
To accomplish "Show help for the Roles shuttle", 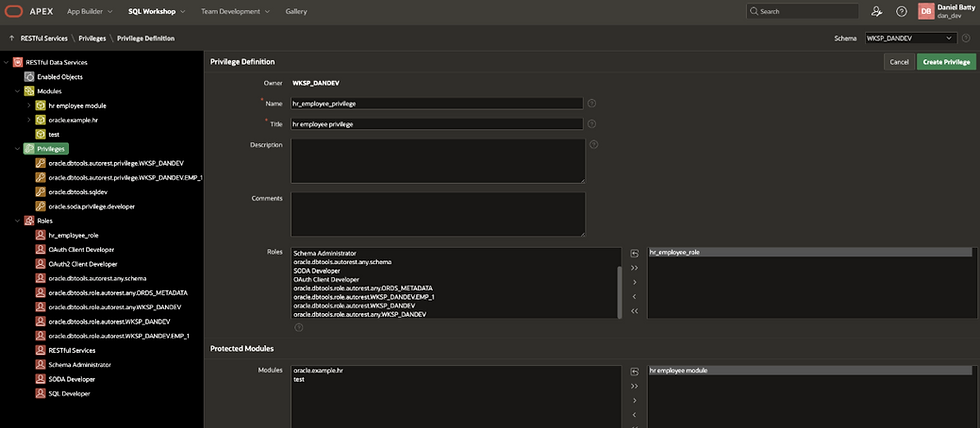I will [298, 327].
